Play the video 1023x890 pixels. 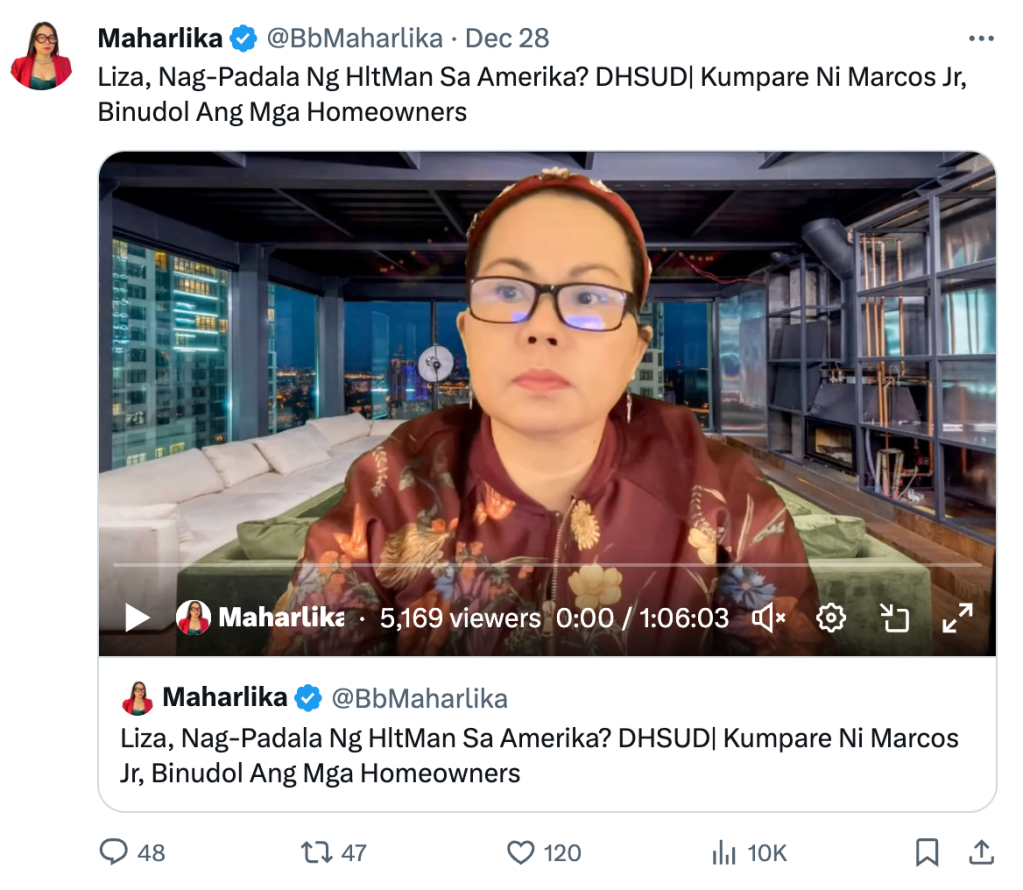tap(137, 617)
